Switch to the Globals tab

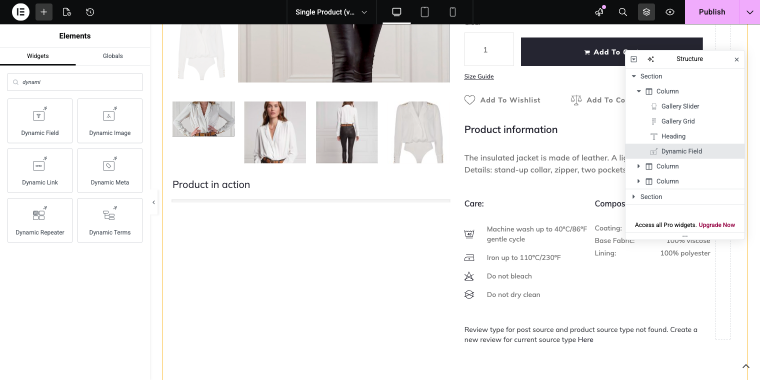(113, 56)
